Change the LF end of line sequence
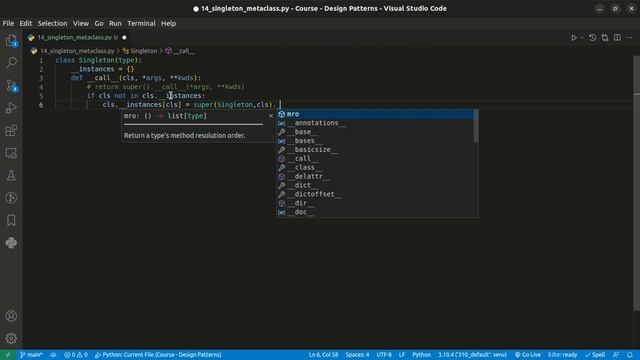Screen dimensions: 640x360 tap(402, 355)
